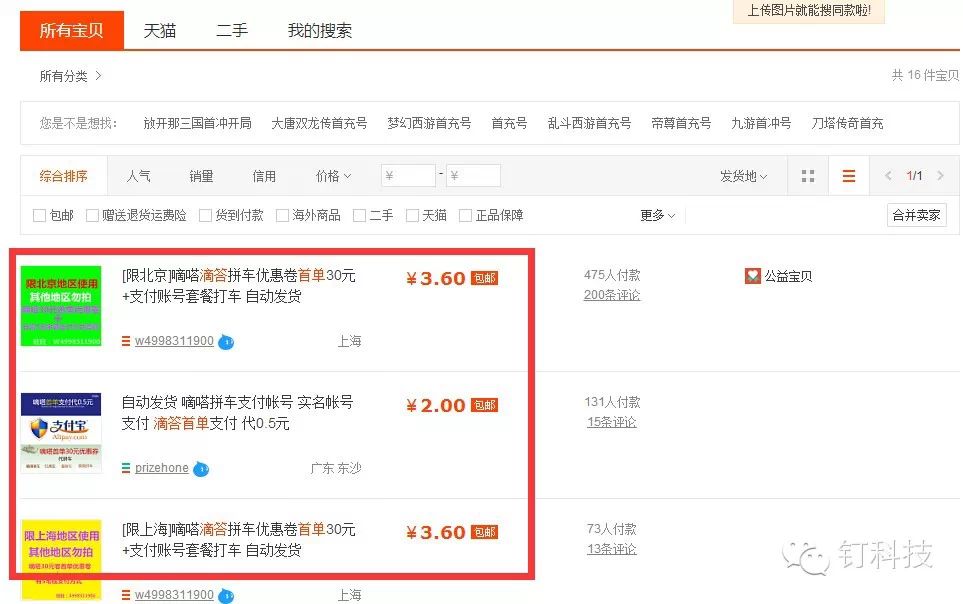The image size is (963, 604).
Task: Click the ¥2.00 price
Action: point(436,406)
